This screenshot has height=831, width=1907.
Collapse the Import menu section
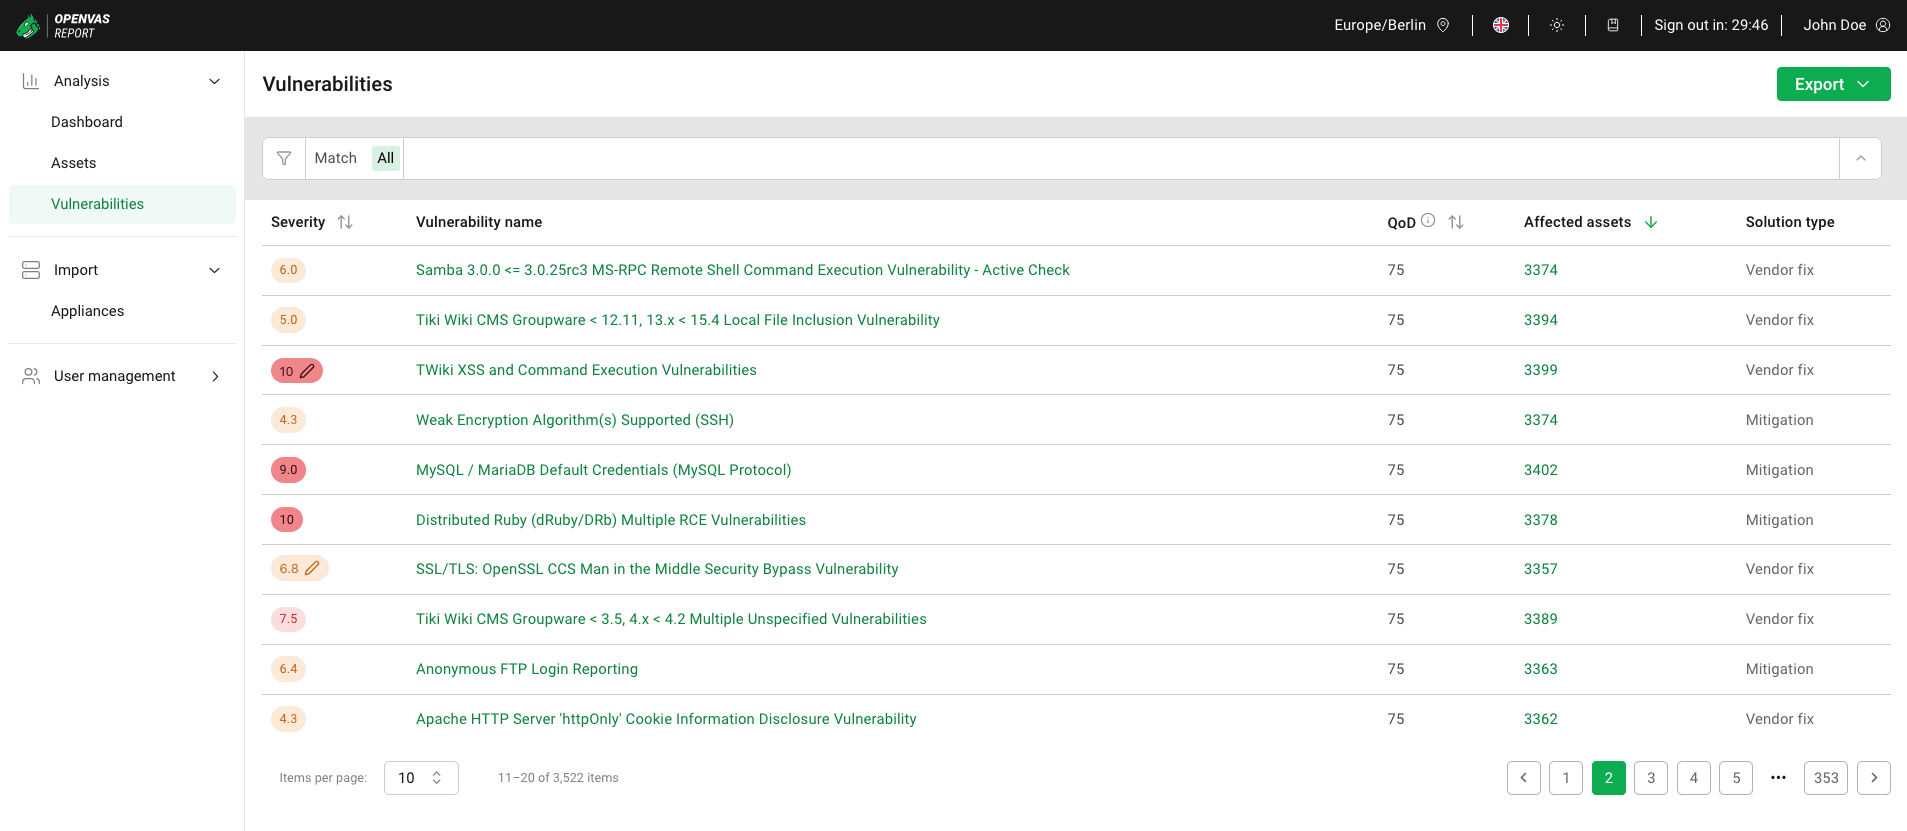pos(214,270)
